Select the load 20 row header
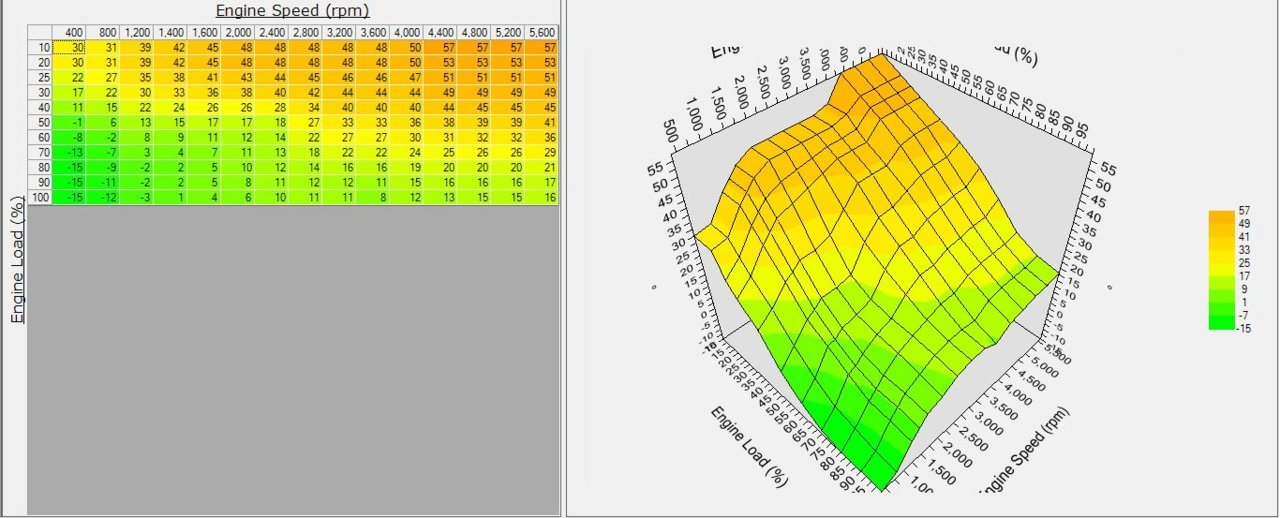 point(40,62)
